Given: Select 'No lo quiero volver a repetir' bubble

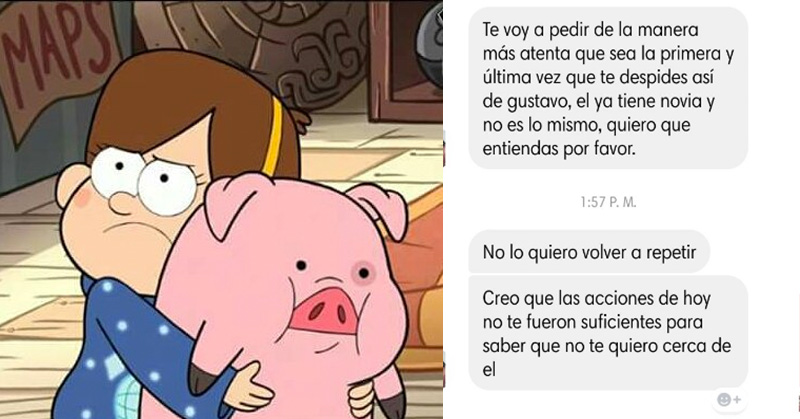Looking at the screenshot, I should pos(589,252).
